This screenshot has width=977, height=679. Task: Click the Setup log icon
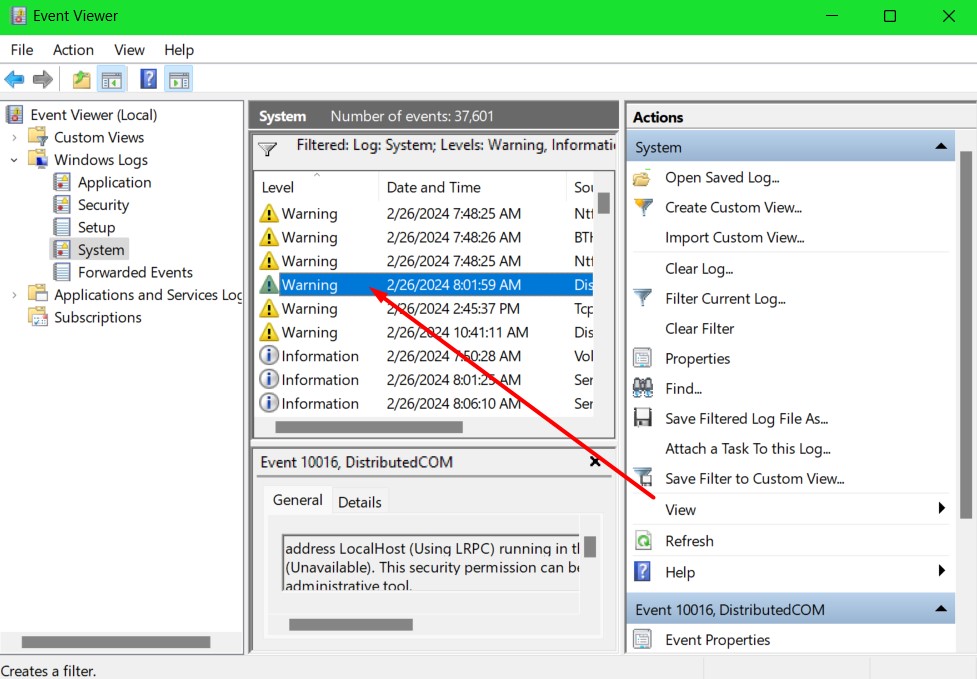[62, 227]
